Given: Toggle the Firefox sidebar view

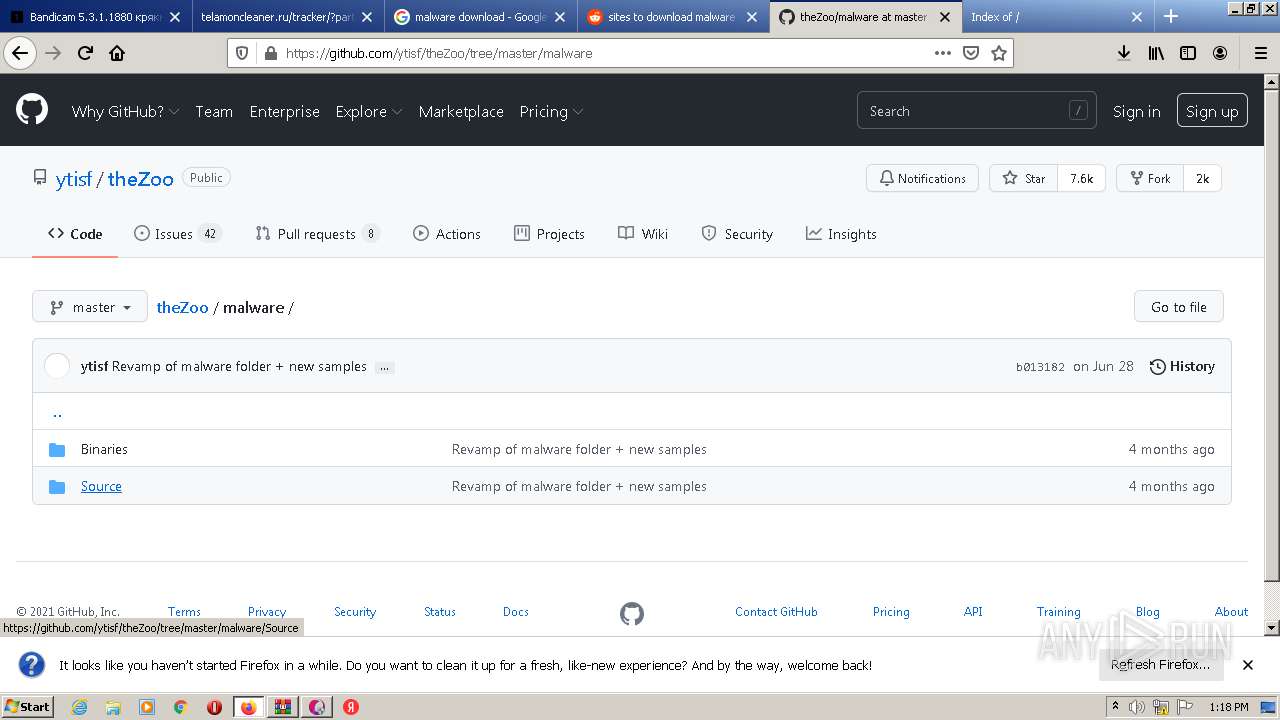Looking at the screenshot, I should [x=1188, y=53].
